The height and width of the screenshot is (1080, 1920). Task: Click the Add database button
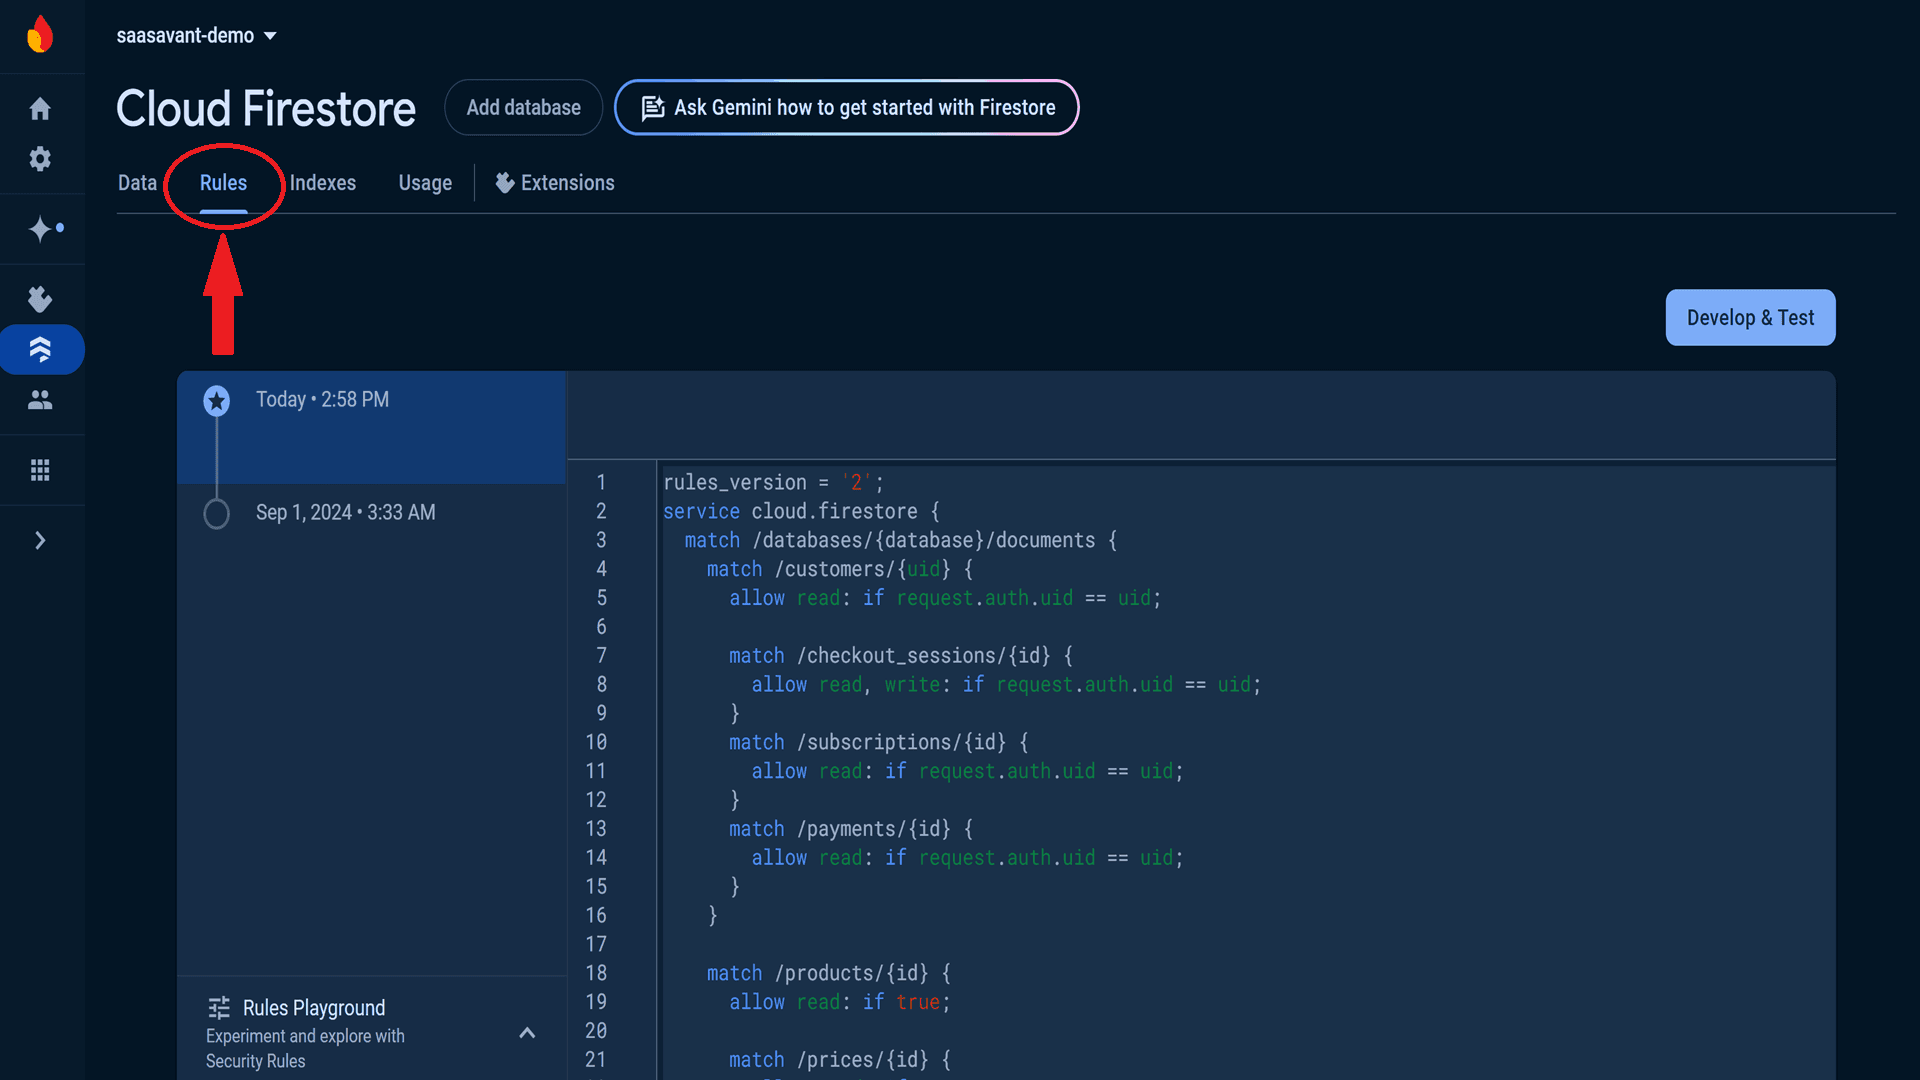pos(523,107)
